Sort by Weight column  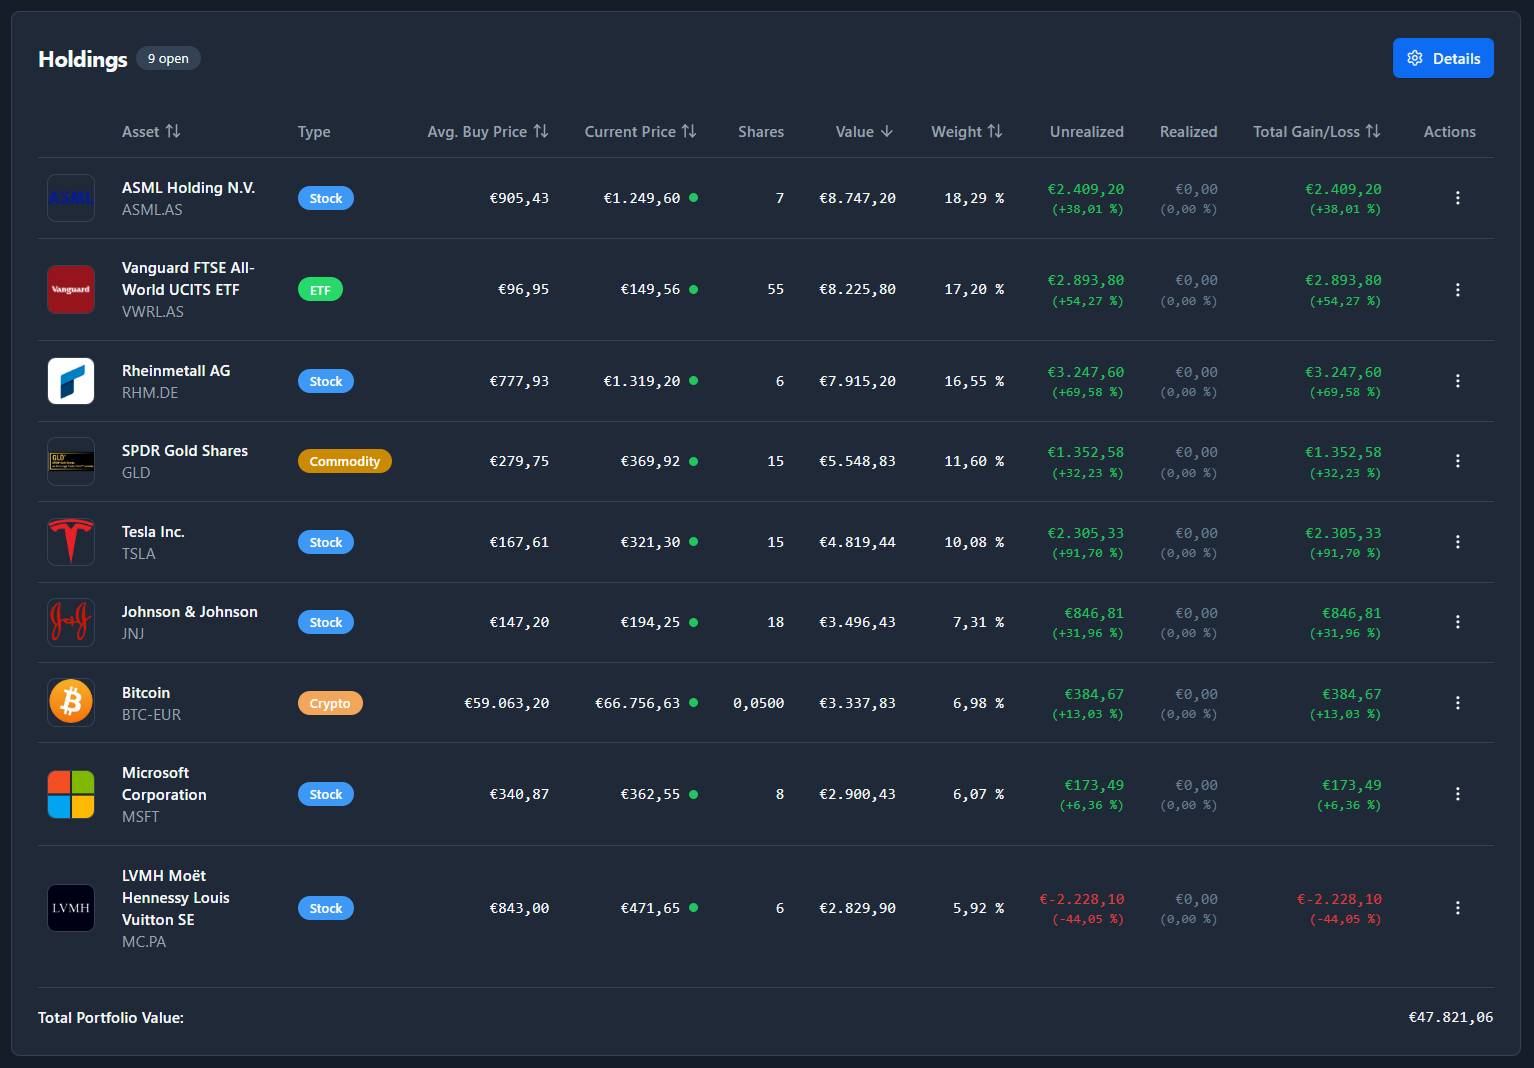(x=967, y=131)
